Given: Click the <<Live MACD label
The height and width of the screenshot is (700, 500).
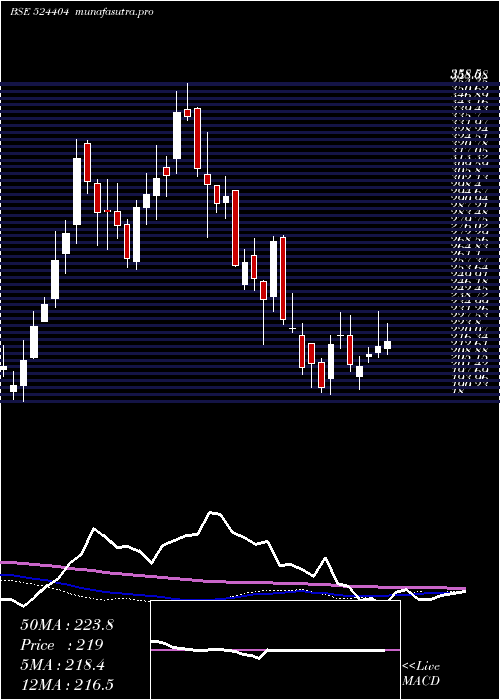Looking at the screenshot, I should [421, 674].
